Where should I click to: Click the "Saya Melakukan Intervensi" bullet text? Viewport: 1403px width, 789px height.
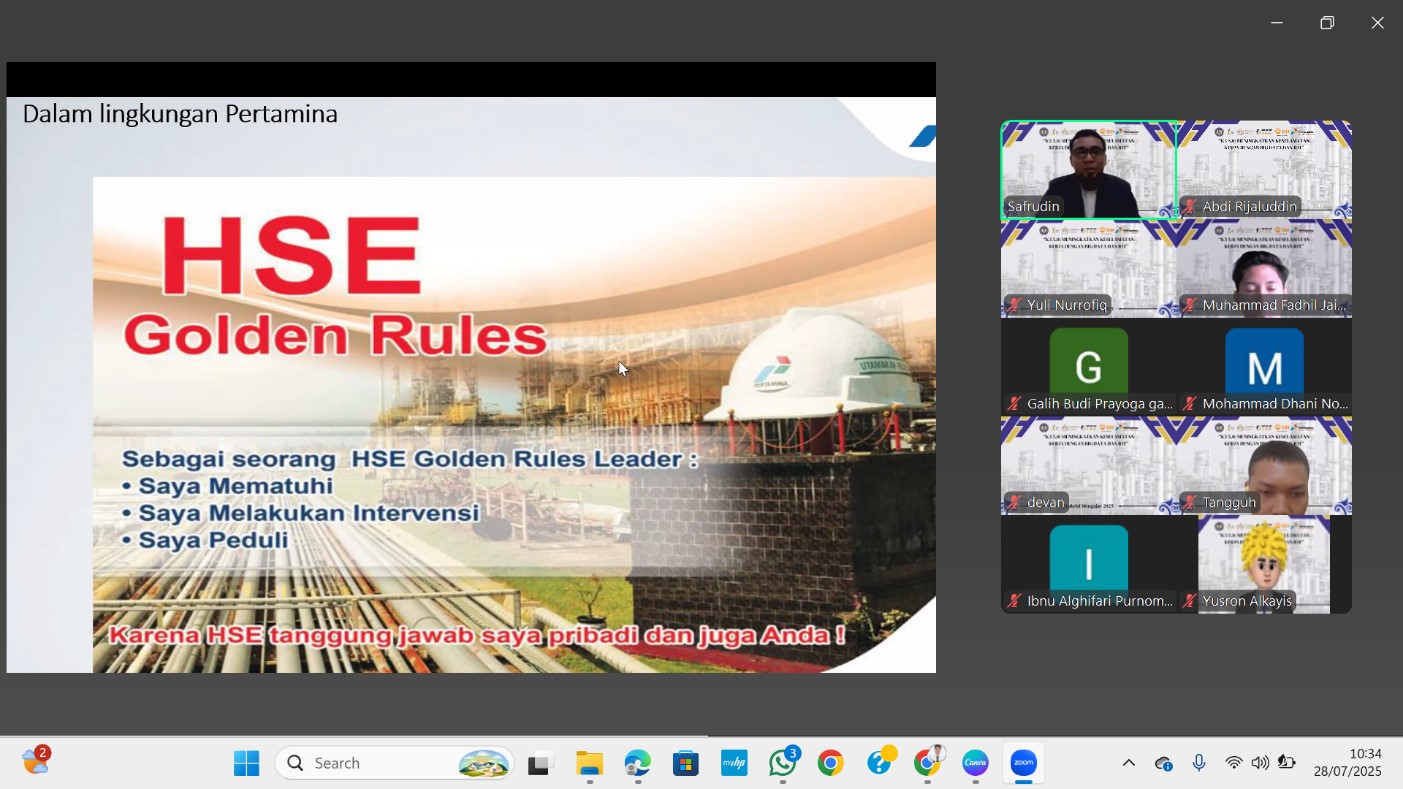pyautogui.click(x=309, y=513)
